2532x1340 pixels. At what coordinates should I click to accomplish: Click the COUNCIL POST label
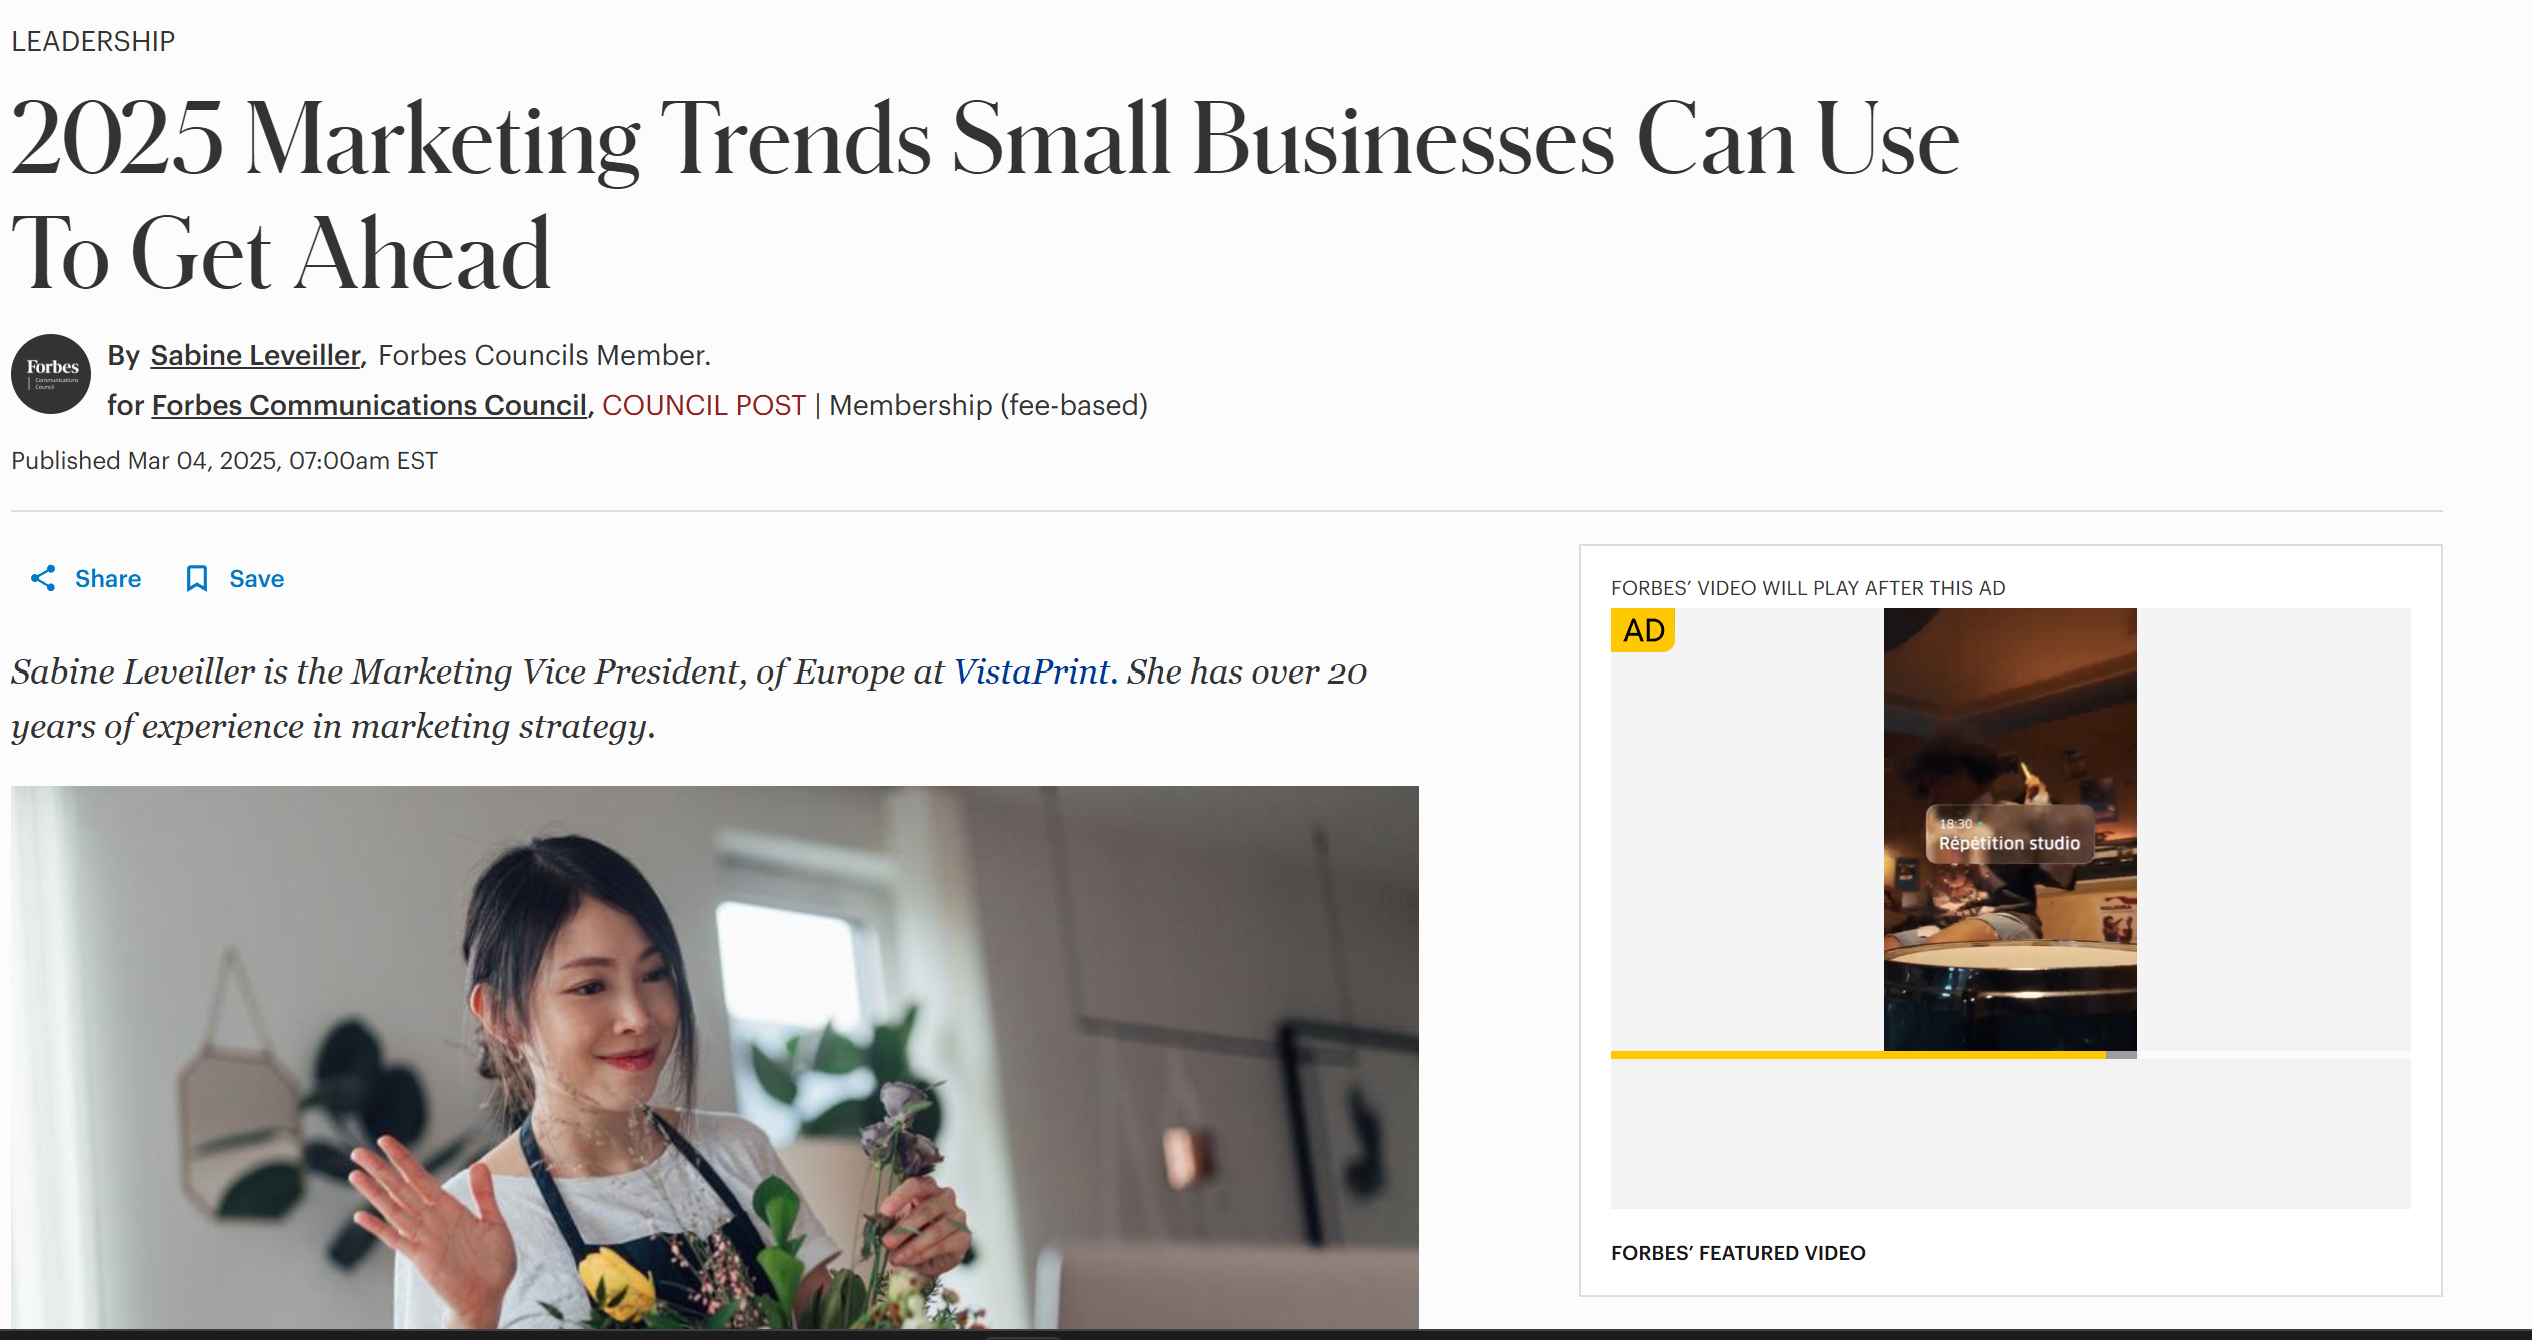pyautogui.click(x=704, y=405)
